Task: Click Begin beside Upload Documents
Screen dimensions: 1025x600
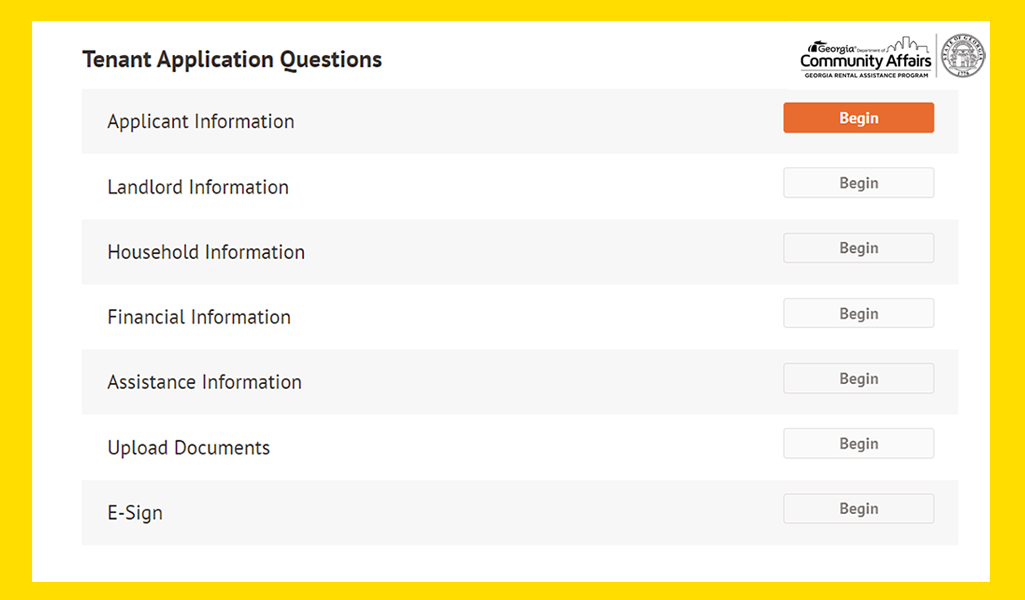Action: (858, 443)
